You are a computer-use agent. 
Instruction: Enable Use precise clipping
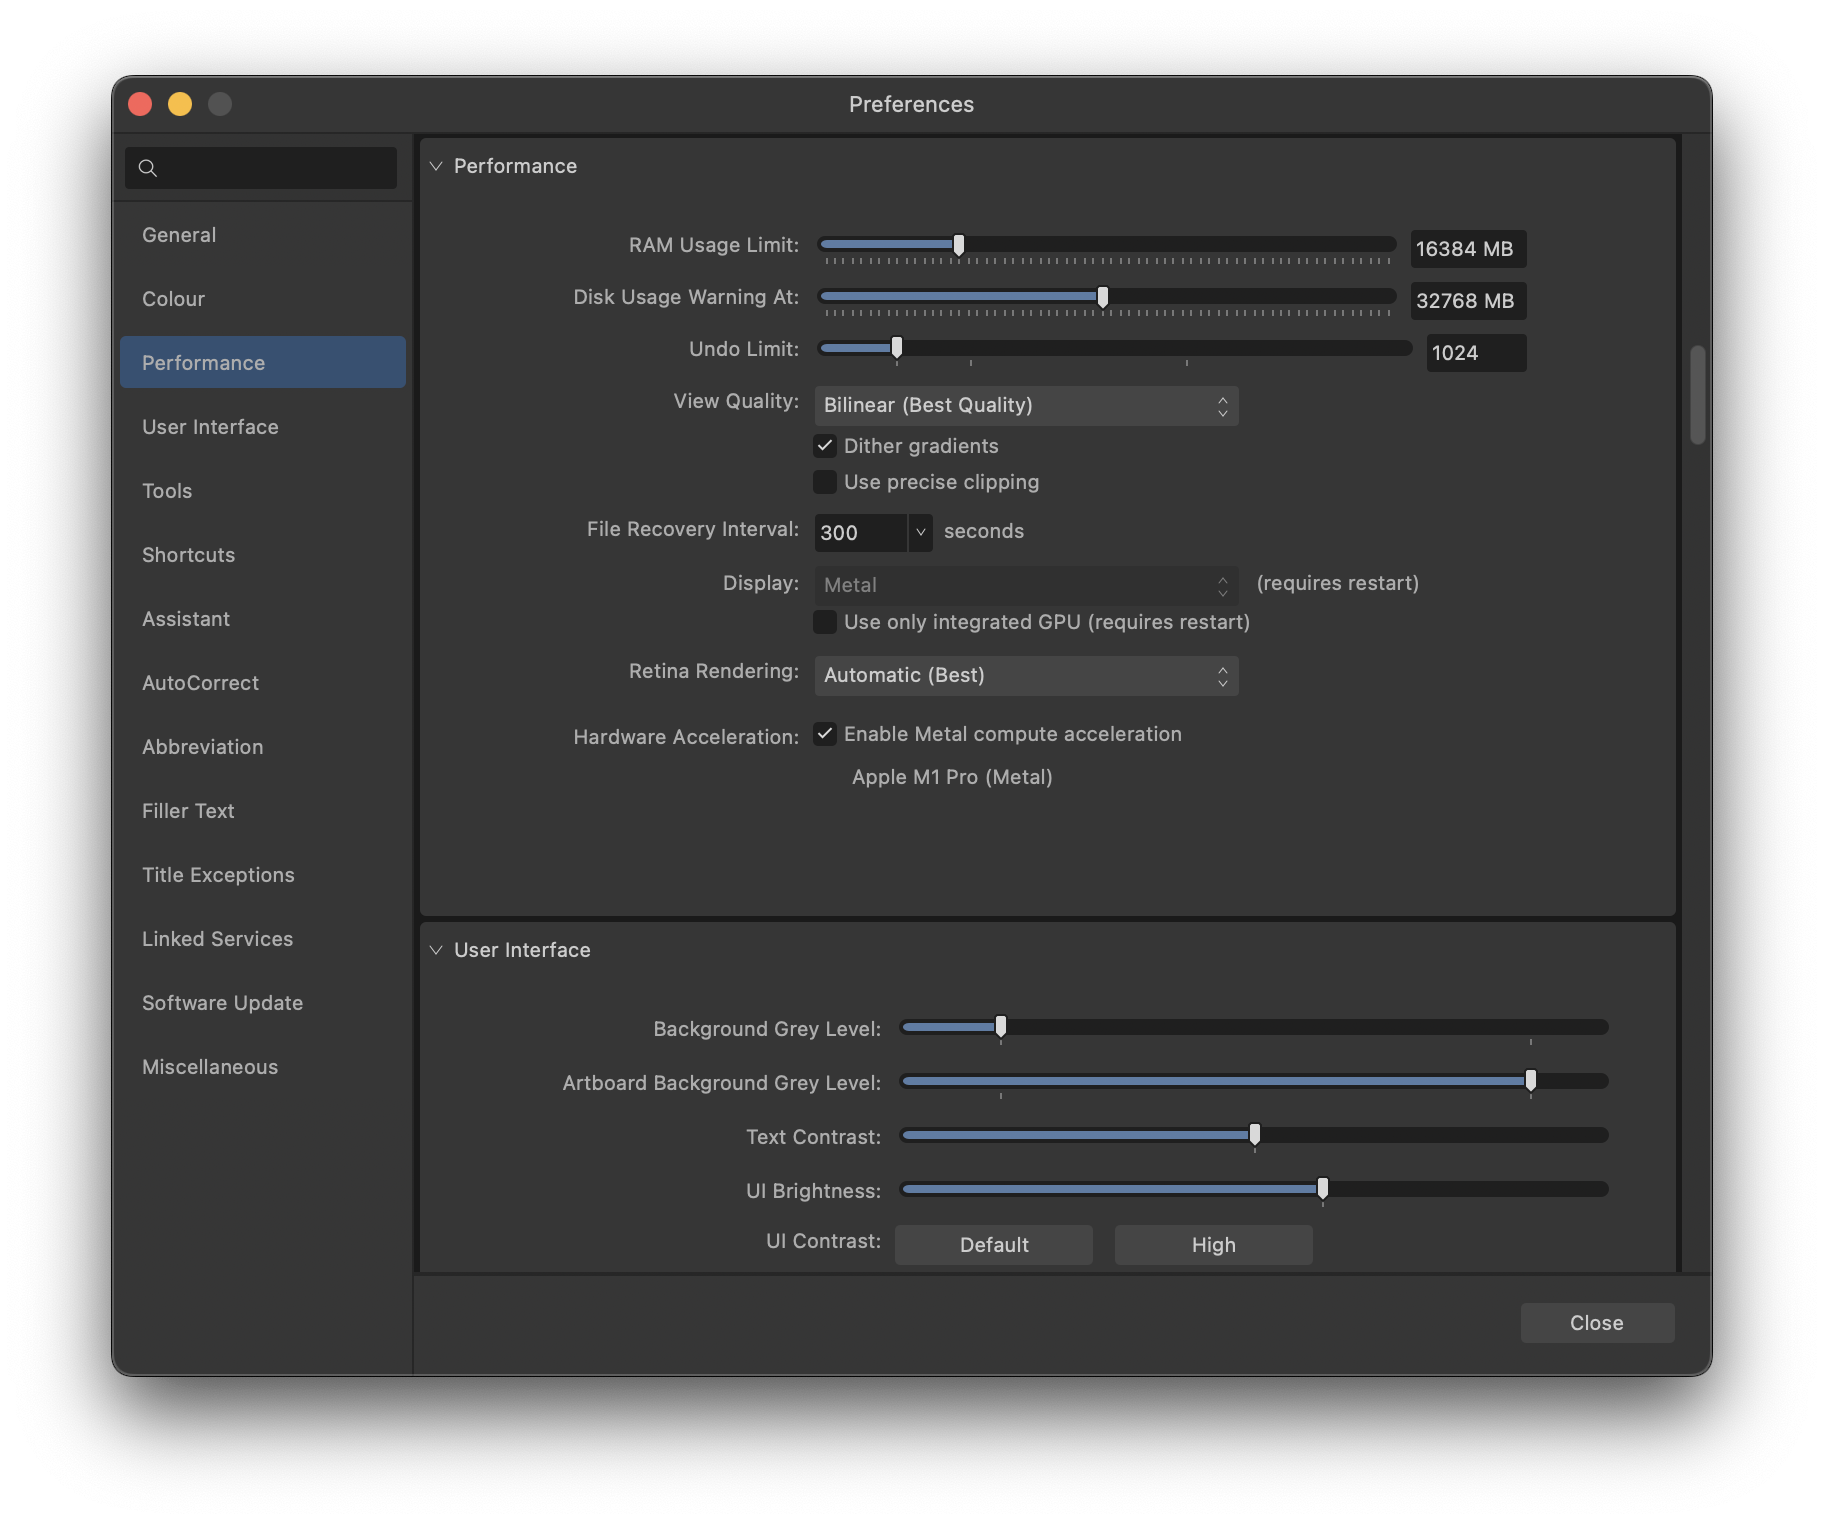click(x=825, y=482)
